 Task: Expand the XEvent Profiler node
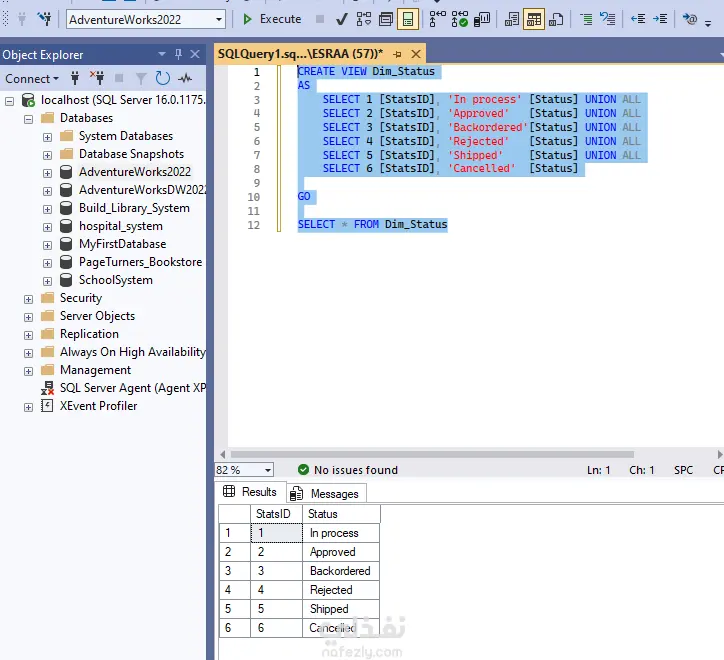coord(29,407)
